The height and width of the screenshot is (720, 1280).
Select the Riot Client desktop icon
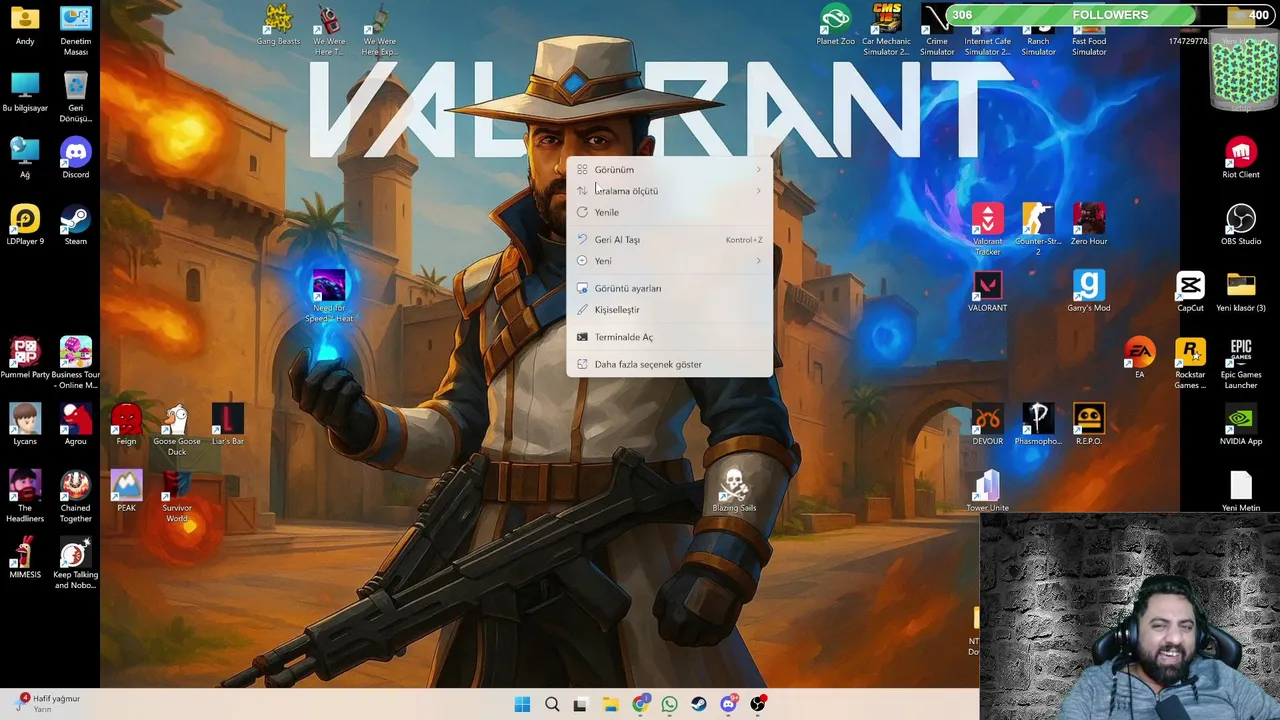tap(1241, 158)
